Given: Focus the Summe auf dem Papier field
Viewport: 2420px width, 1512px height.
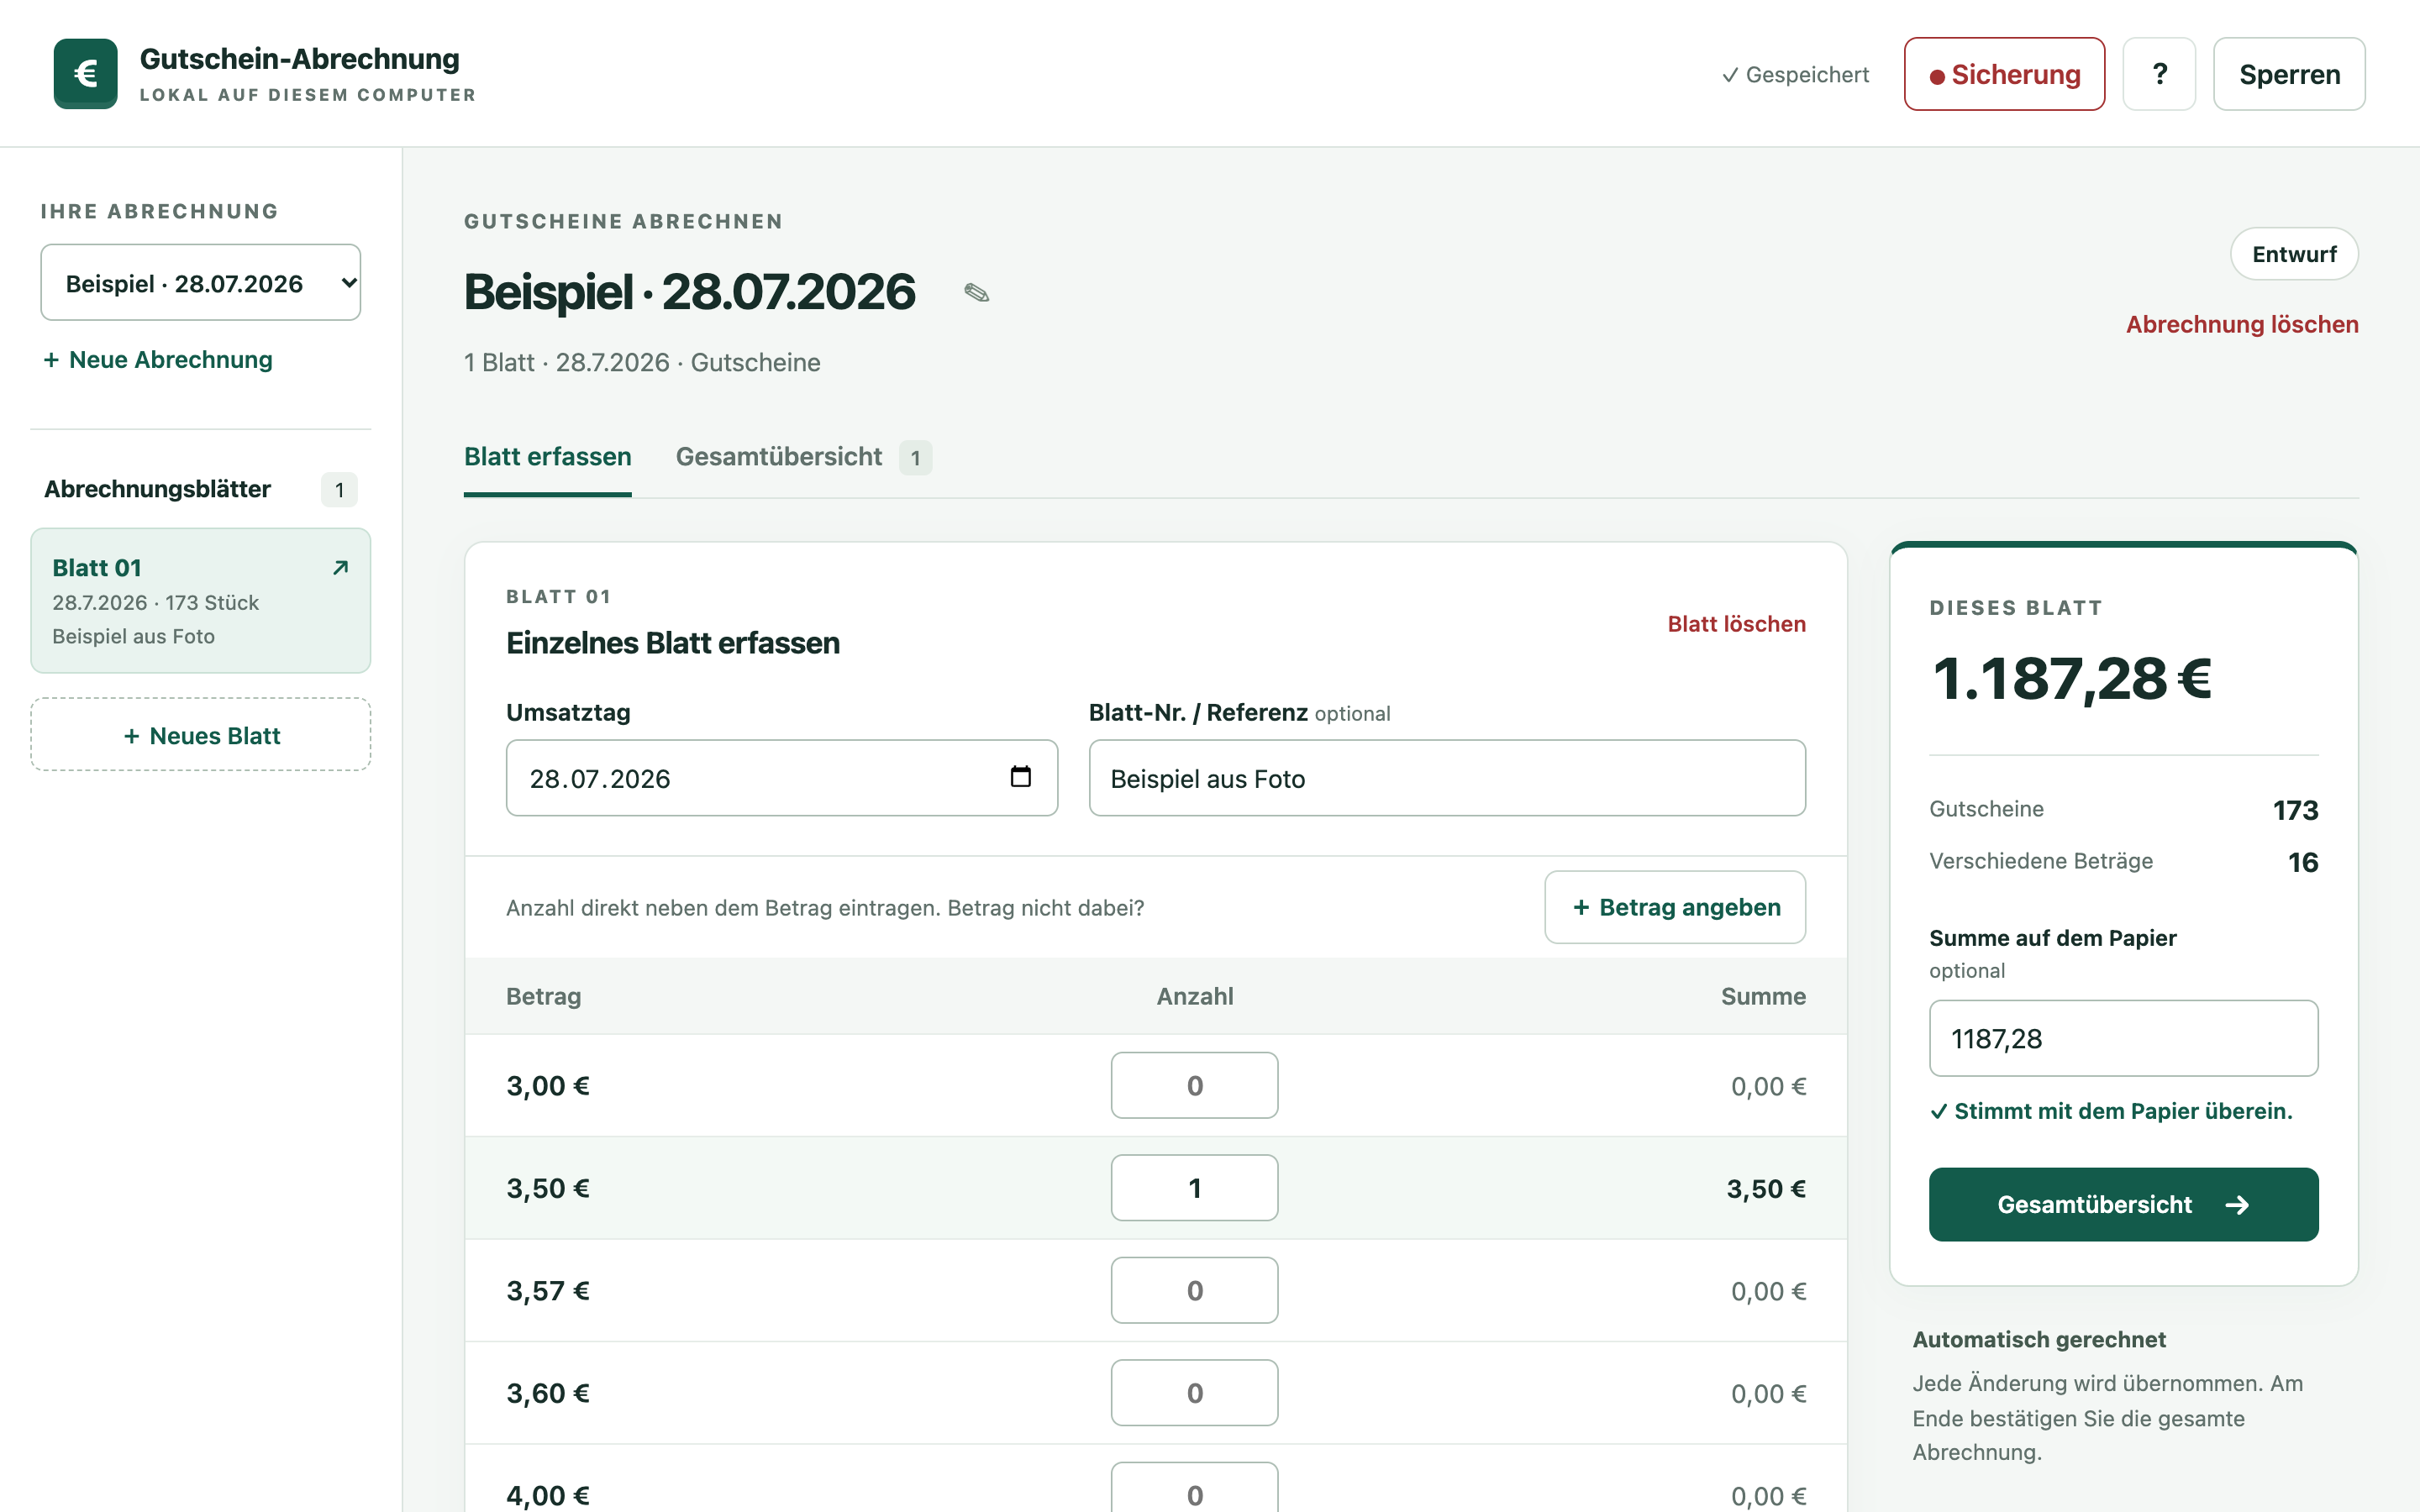Looking at the screenshot, I should 2123,1038.
